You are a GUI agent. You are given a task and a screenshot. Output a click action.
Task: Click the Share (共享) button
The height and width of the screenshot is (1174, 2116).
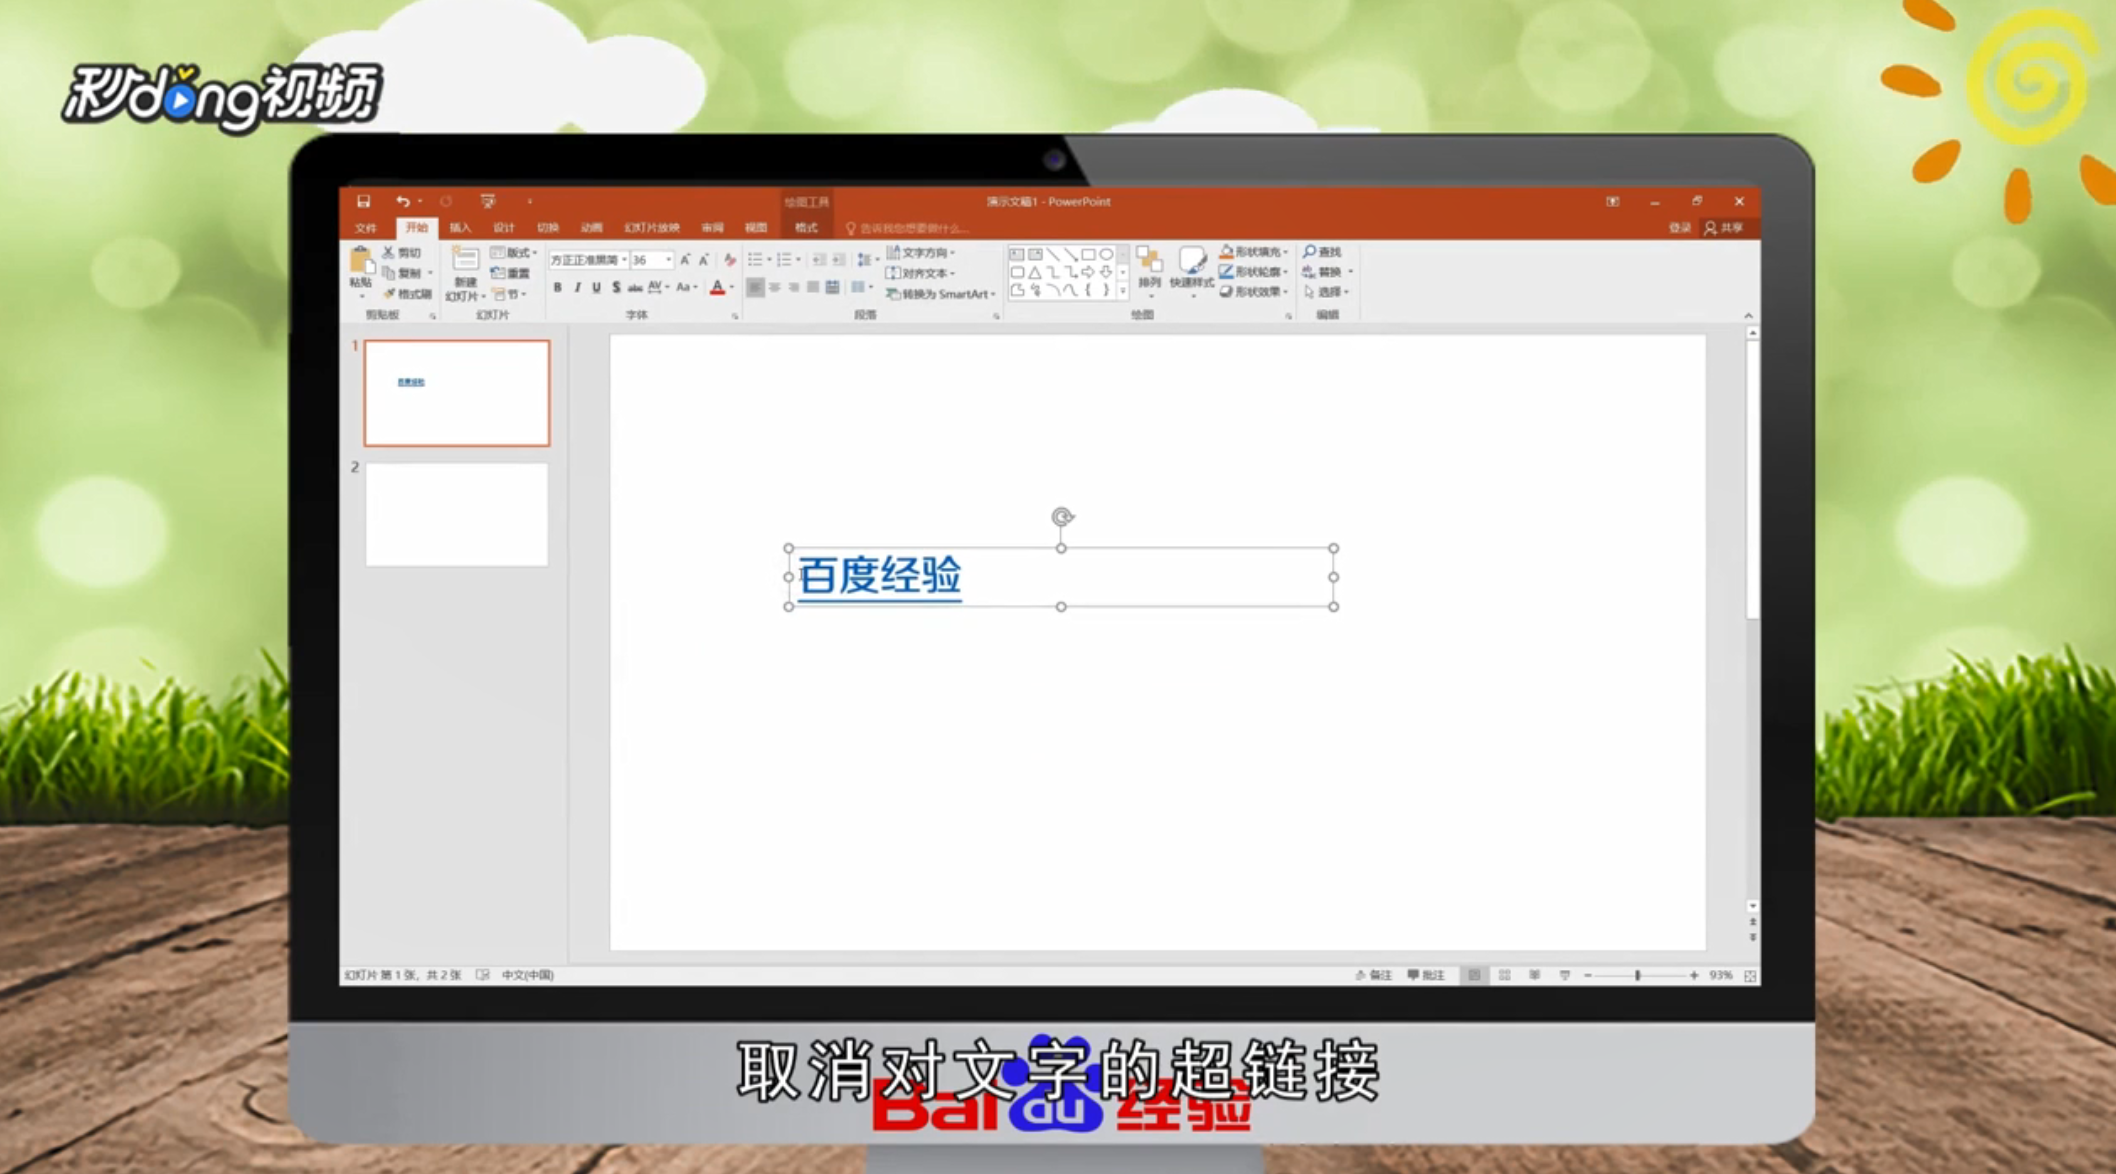[1724, 228]
